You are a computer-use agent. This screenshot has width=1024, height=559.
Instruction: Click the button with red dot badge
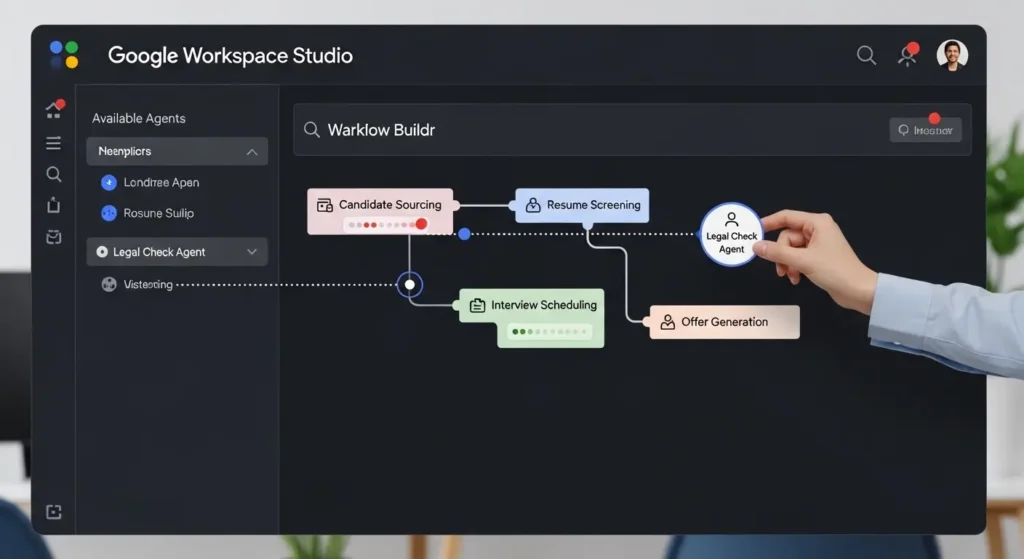[925, 129]
